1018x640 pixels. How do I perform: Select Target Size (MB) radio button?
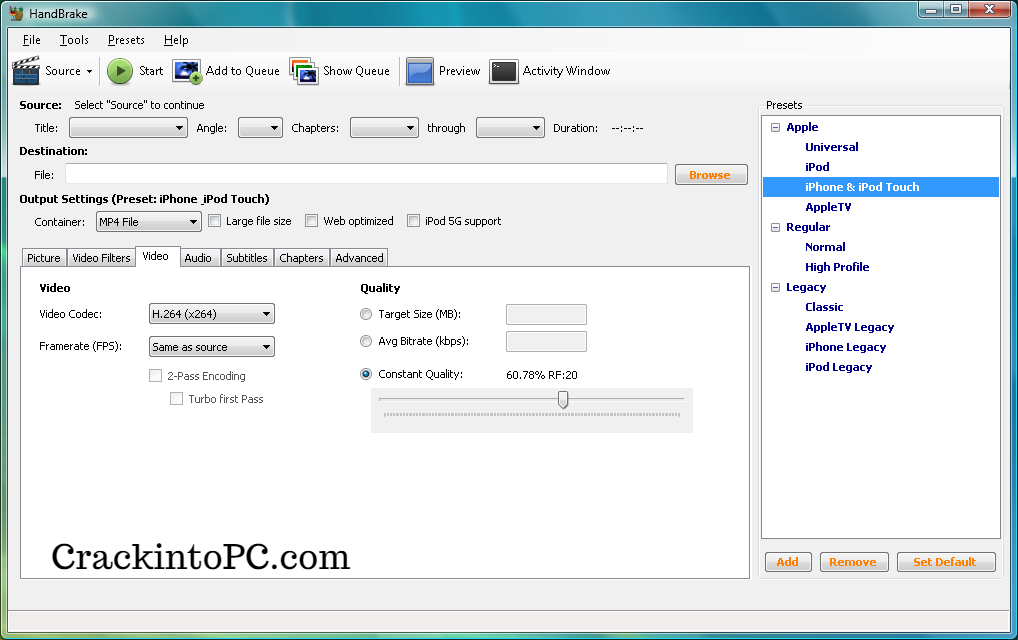tap(366, 314)
